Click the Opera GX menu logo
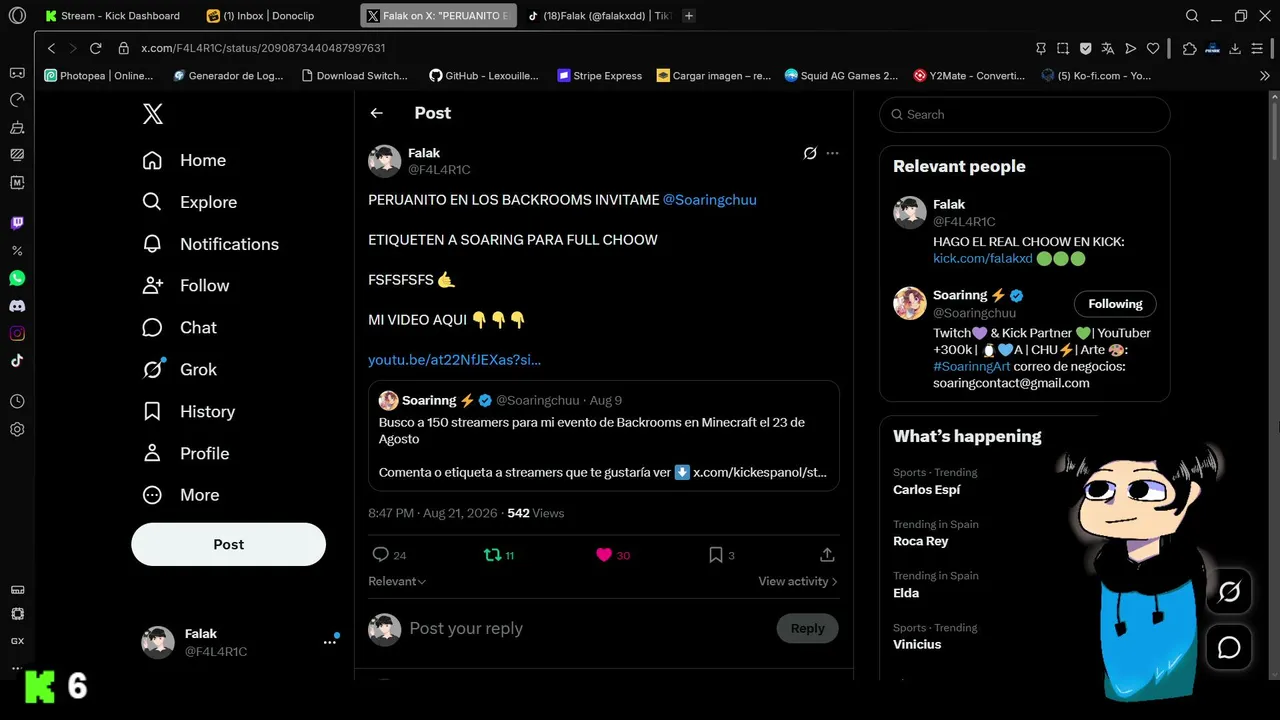Screen dimensions: 1280x720 coord(17,16)
